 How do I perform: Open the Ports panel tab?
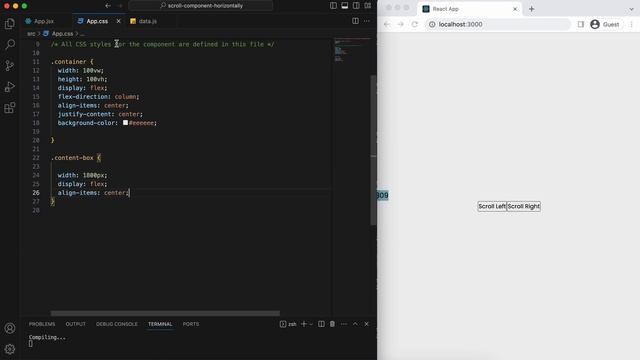[x=191, y=324]
